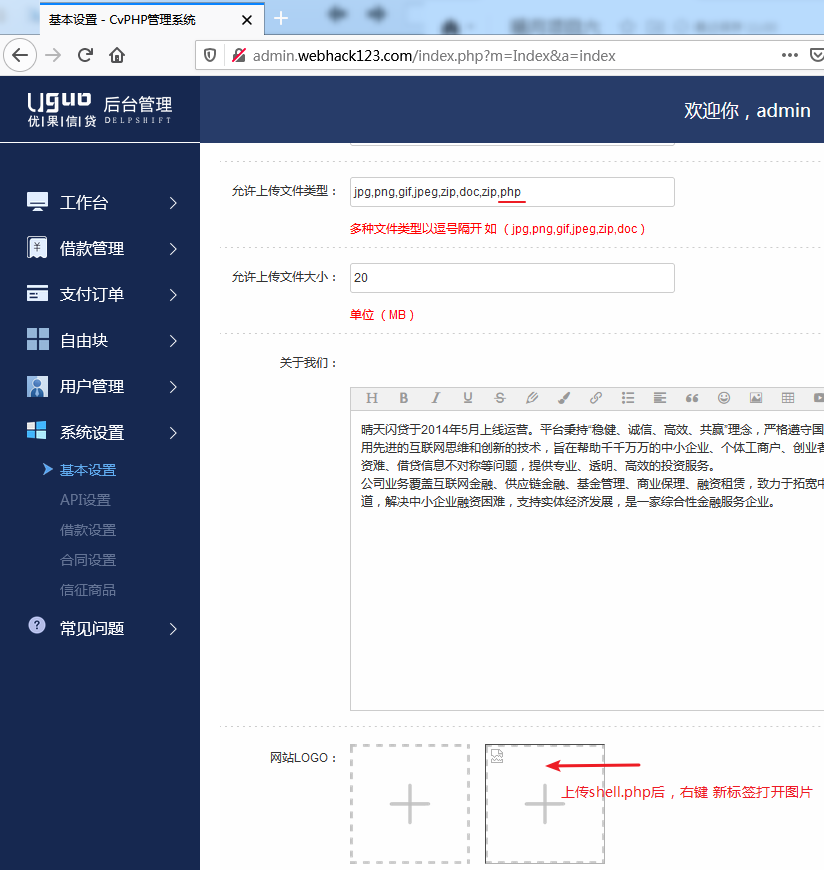
Task: Click the address bar URL
Action: point(434,56)
